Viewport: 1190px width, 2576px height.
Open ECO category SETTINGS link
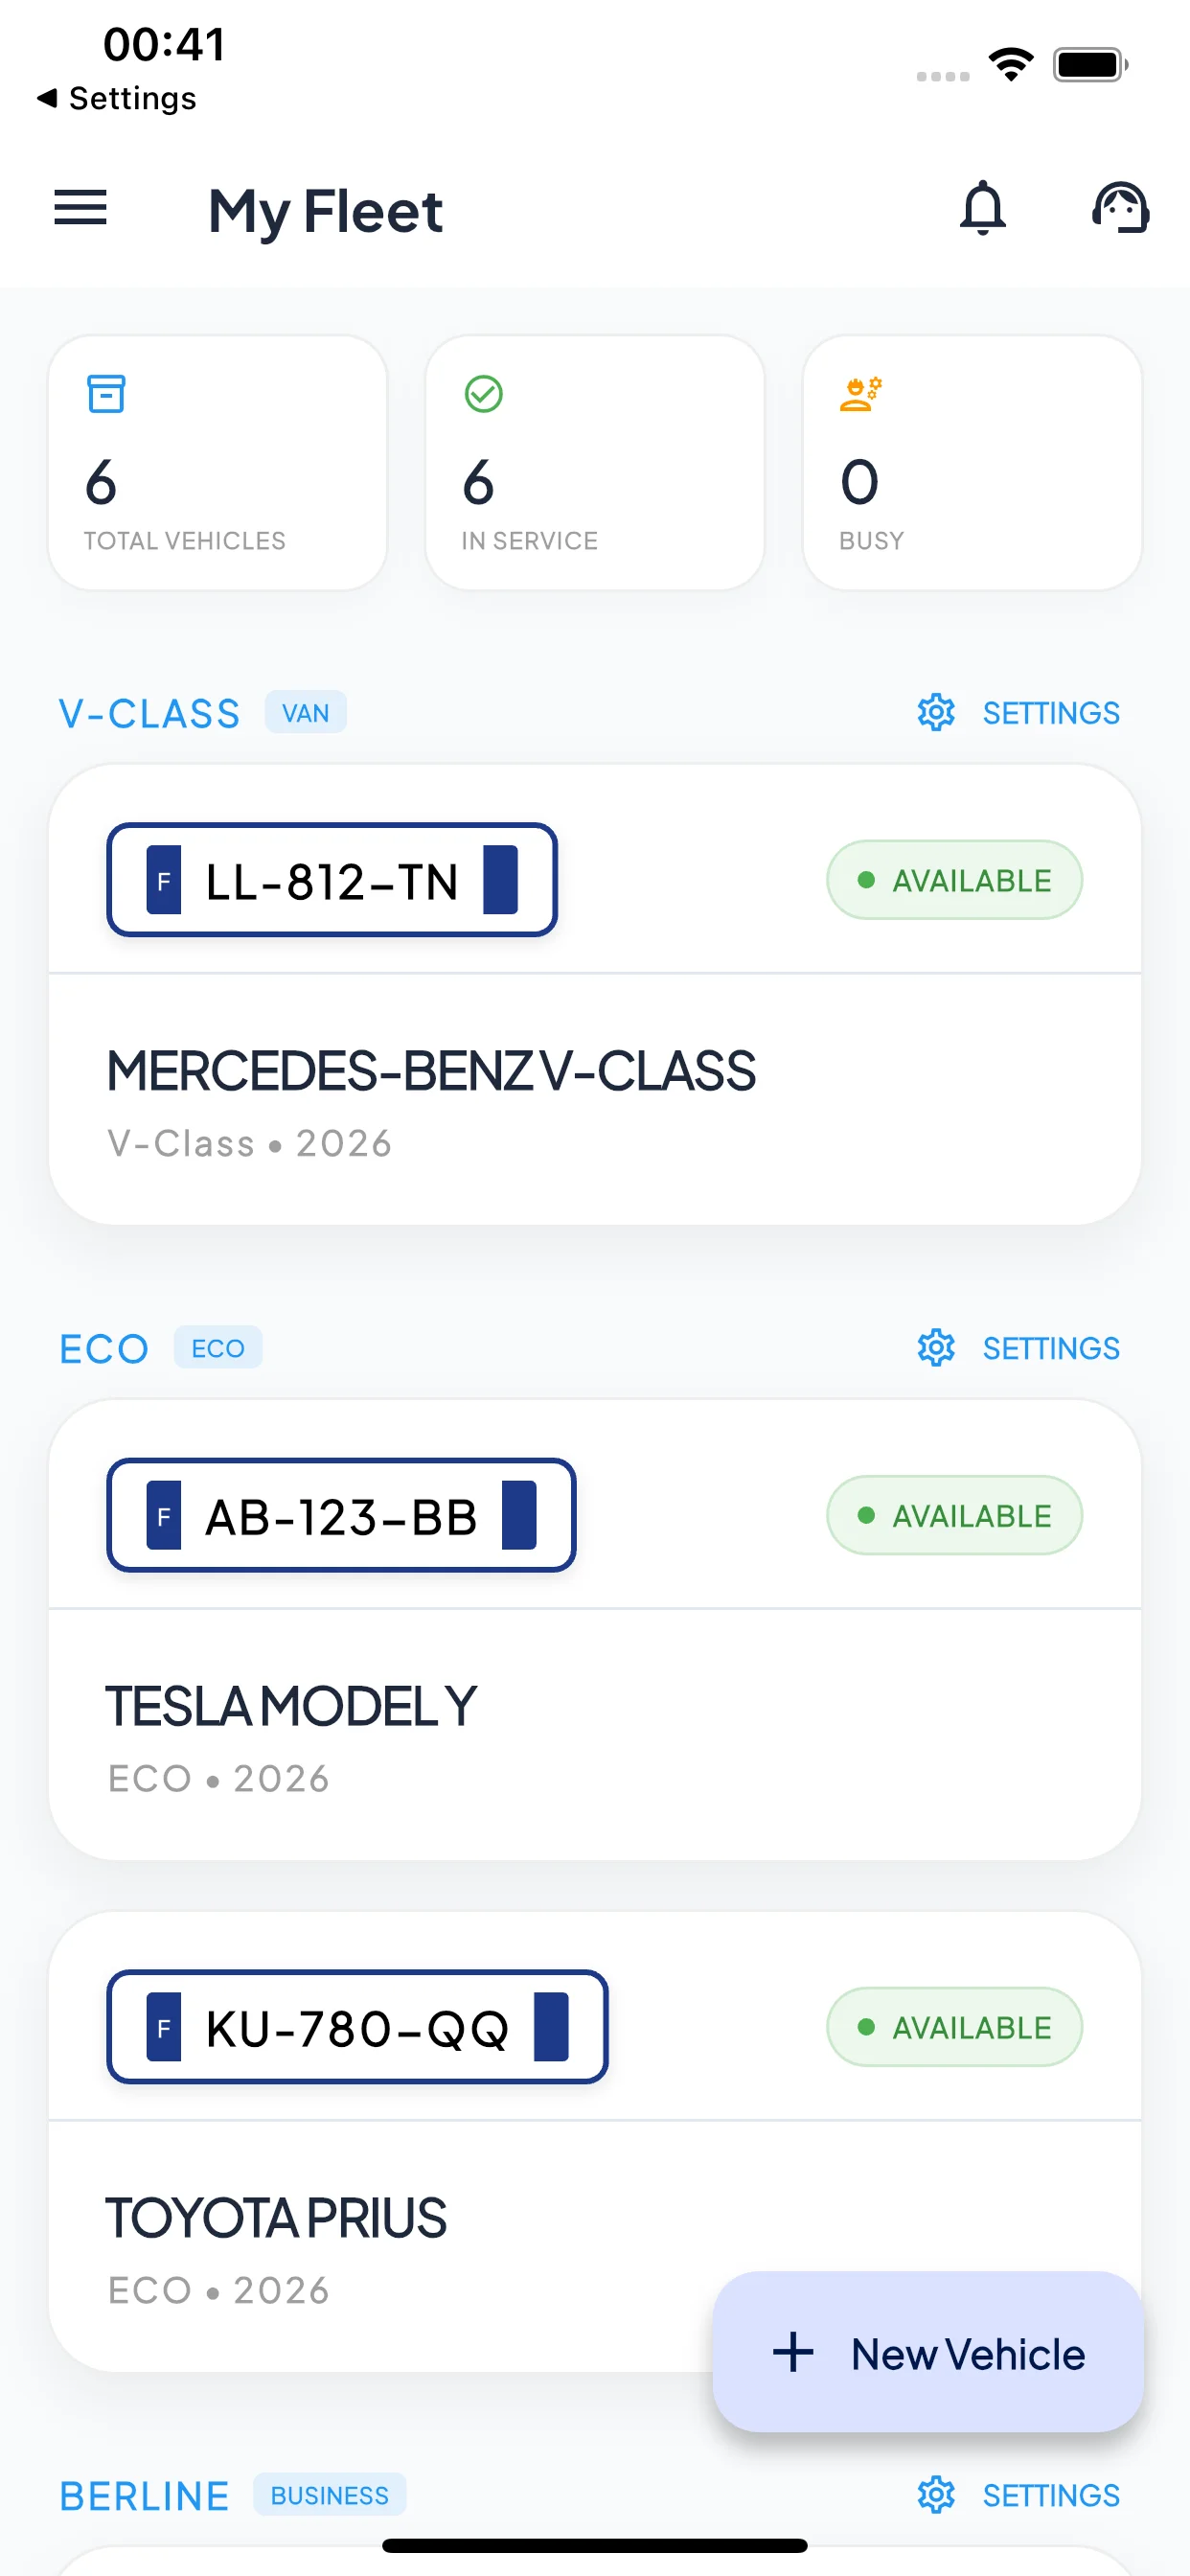pos(1050,1348)
